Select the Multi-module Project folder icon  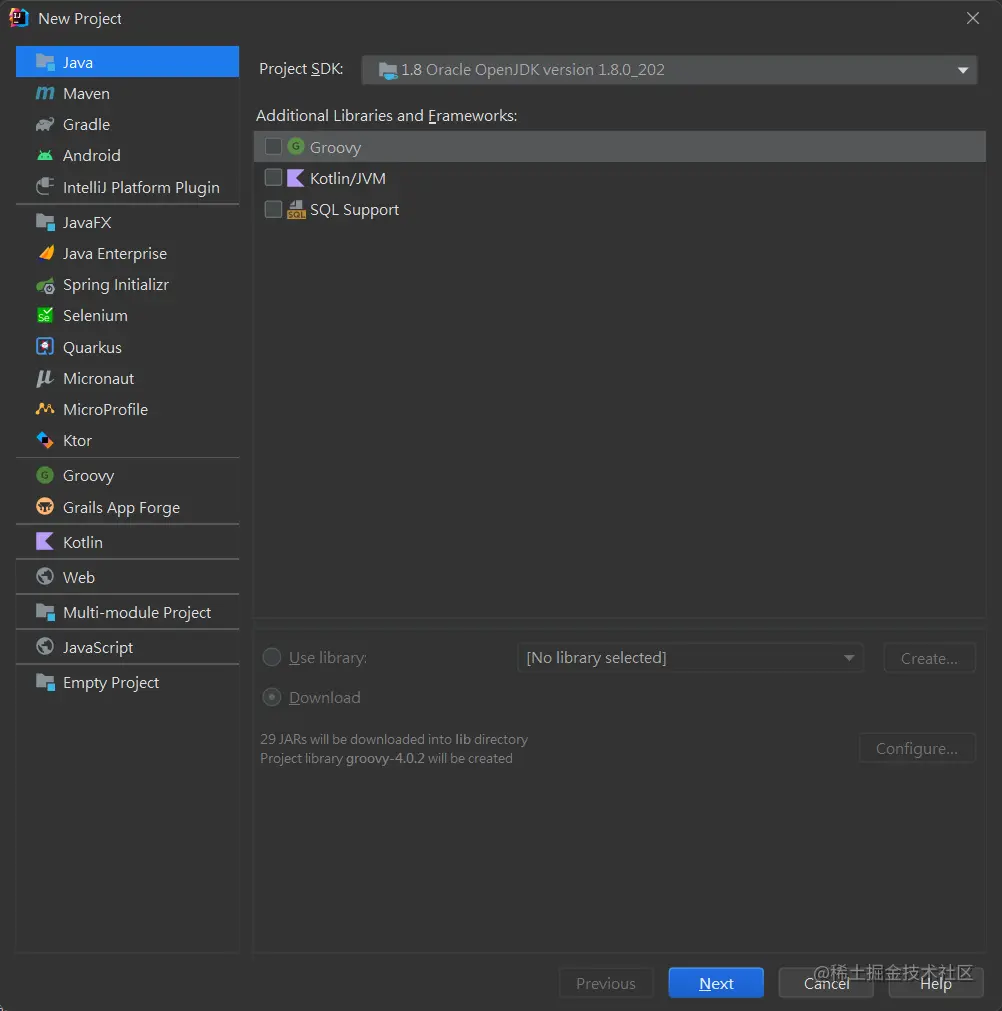pyautogui.click(x=45, y=612)
